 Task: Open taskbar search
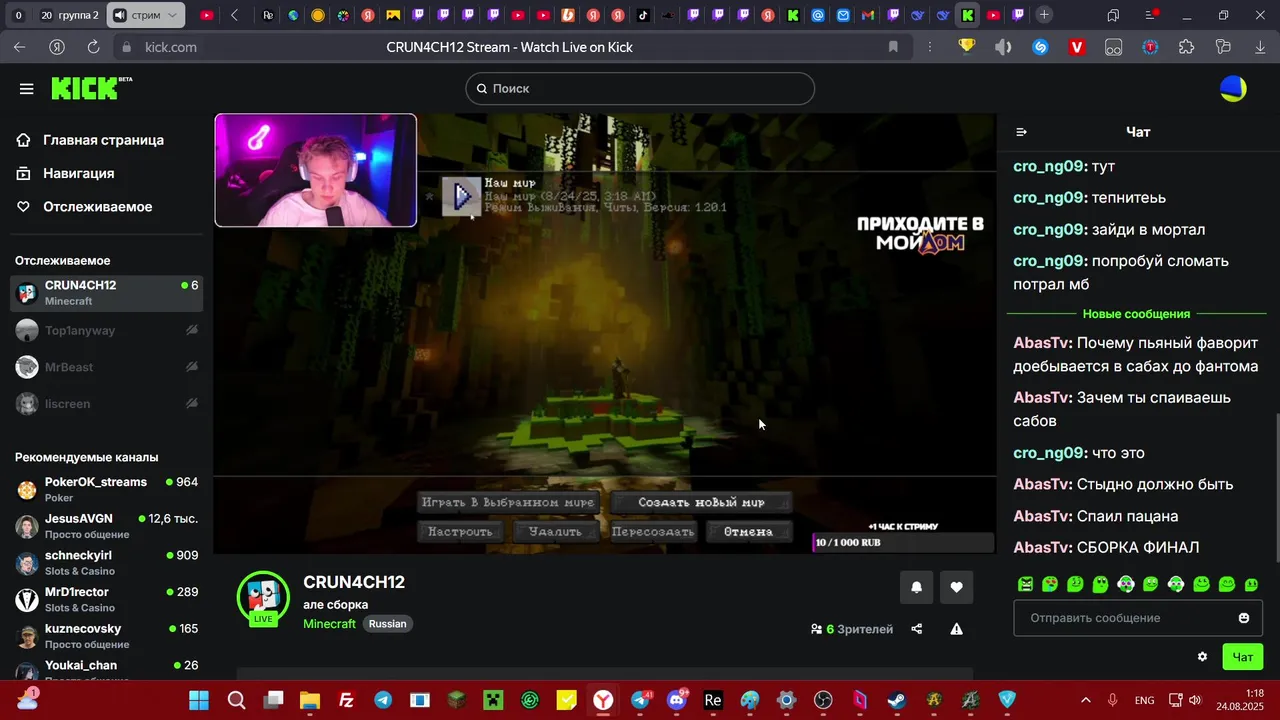point(236,700)
